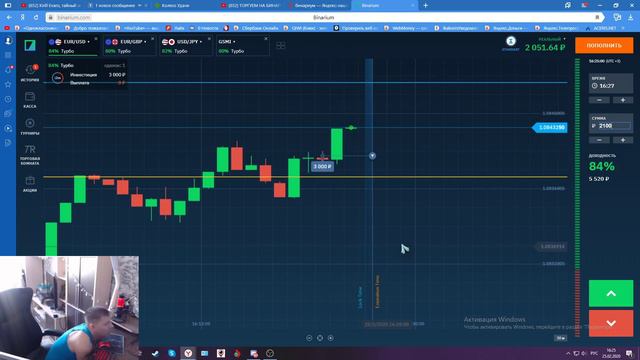Open the 7R trading room
This screenshot has width=640, height=360.
point(30,155)
